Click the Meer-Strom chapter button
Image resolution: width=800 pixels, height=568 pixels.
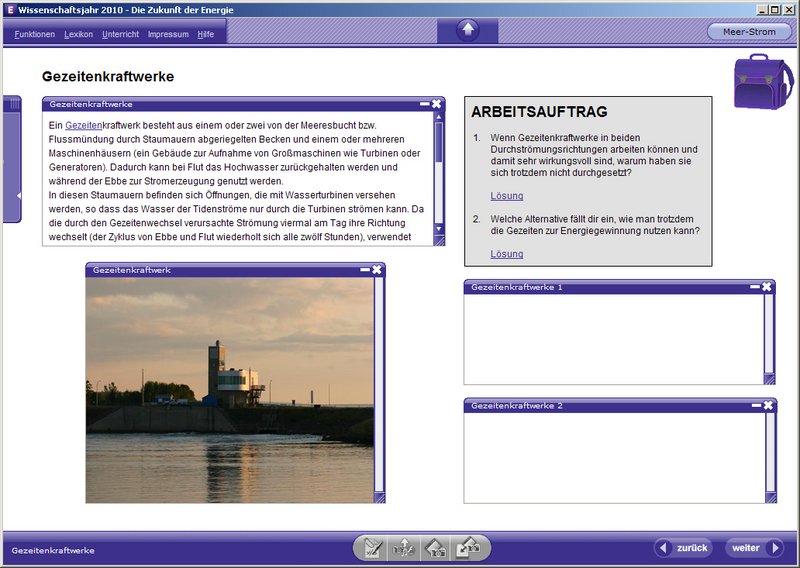click(749, 32)
